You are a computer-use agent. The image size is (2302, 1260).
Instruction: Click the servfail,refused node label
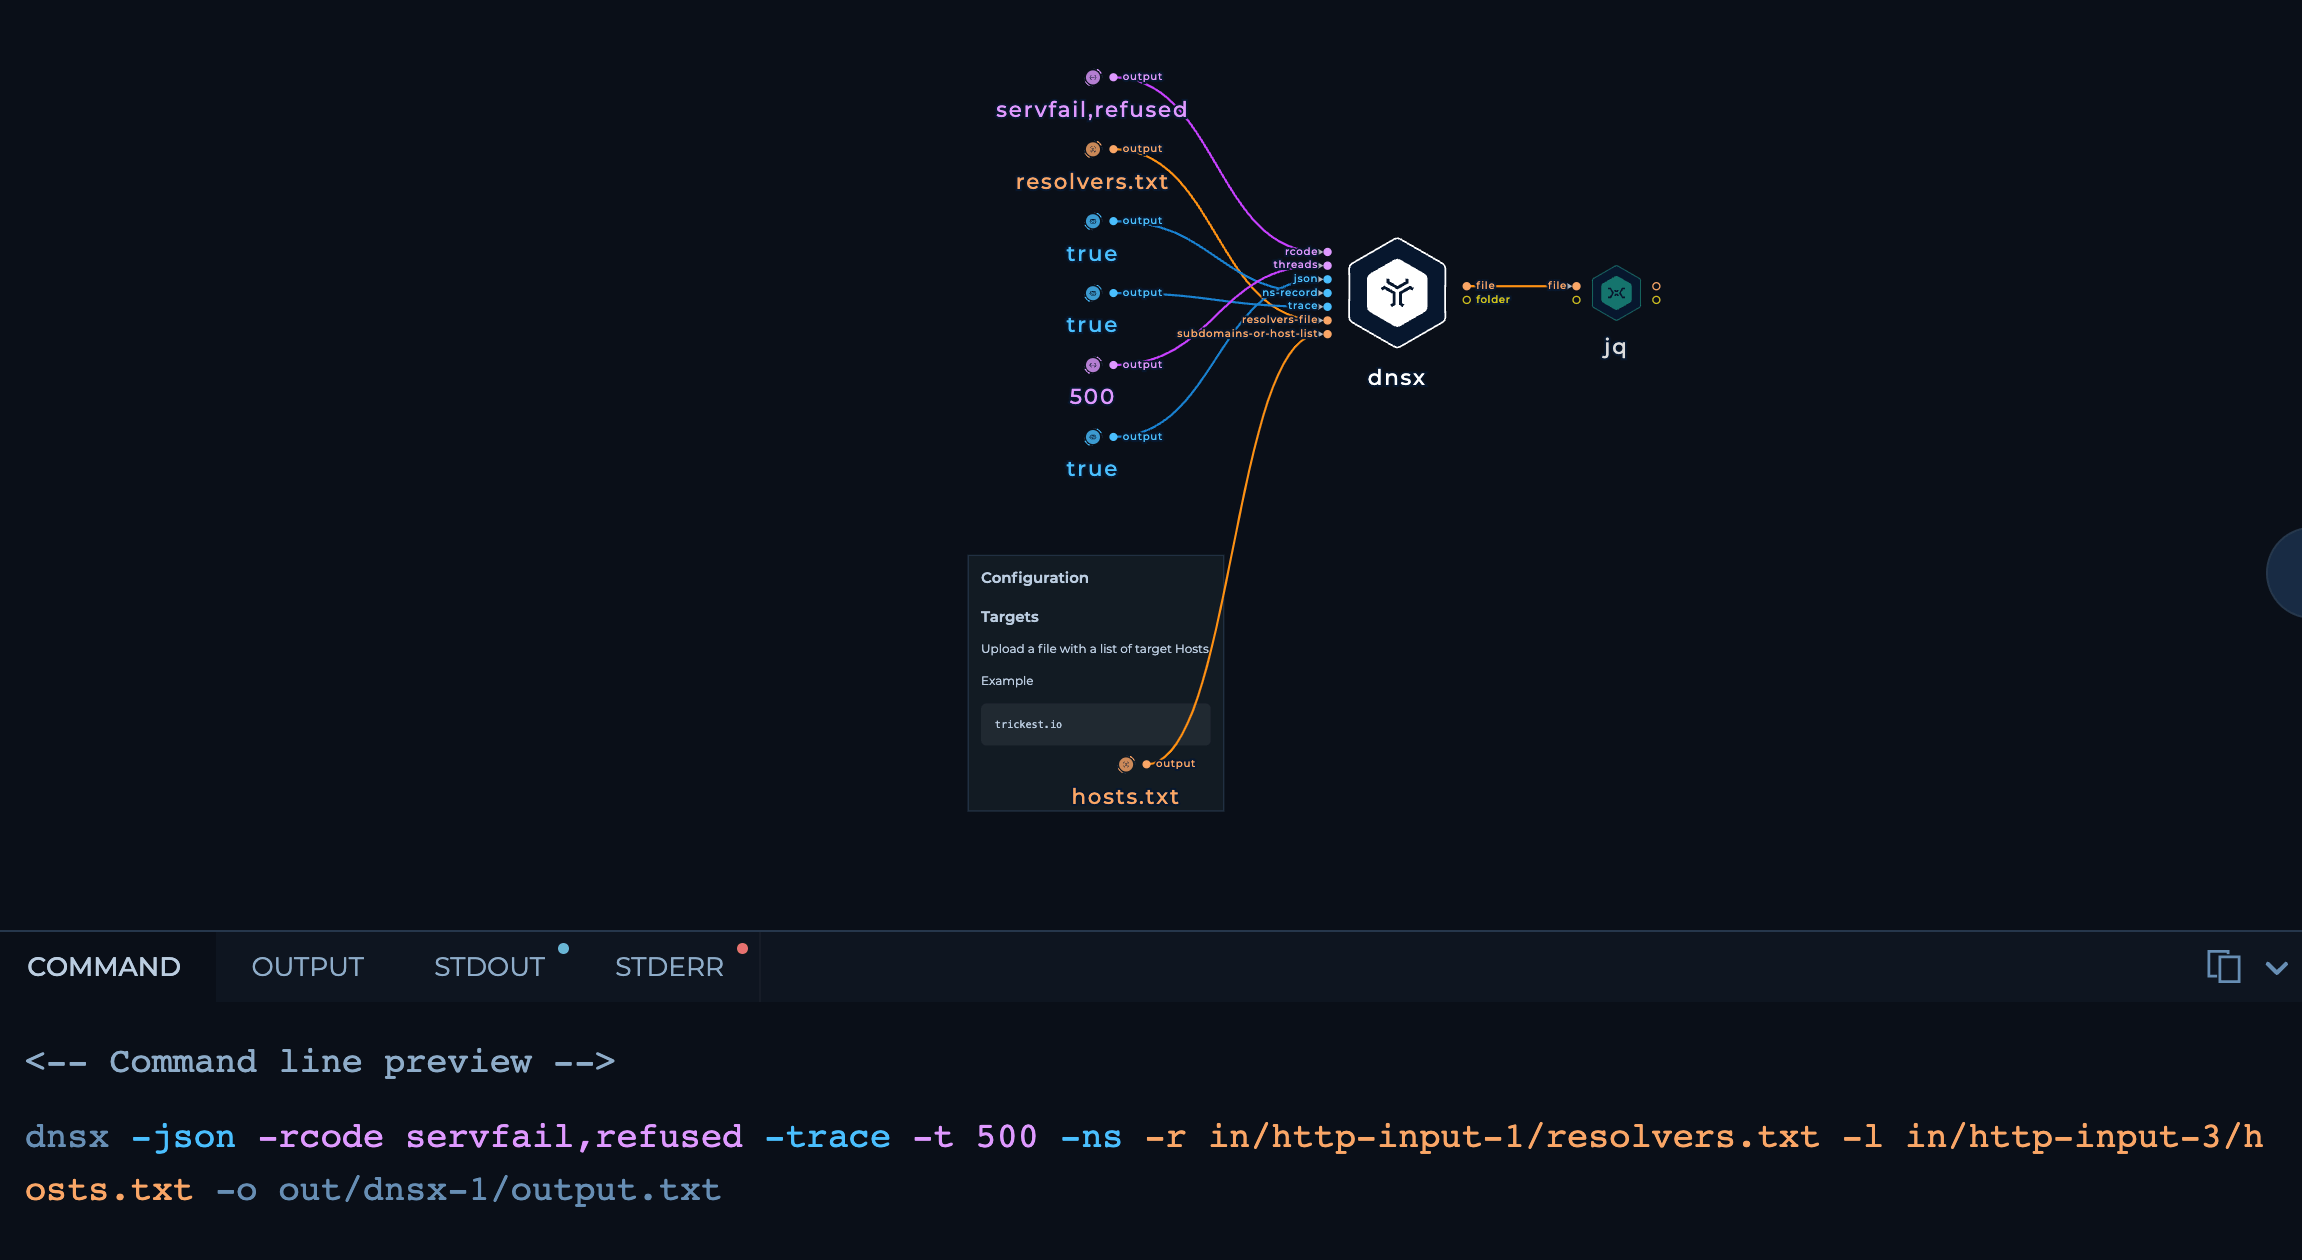pyautogui.click(x=1091, y=110)
